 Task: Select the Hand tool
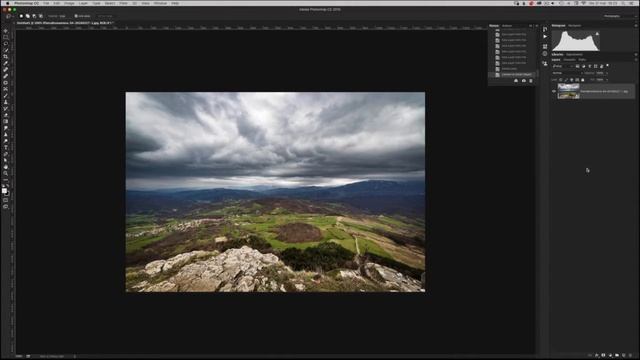(x=6, y=167)
